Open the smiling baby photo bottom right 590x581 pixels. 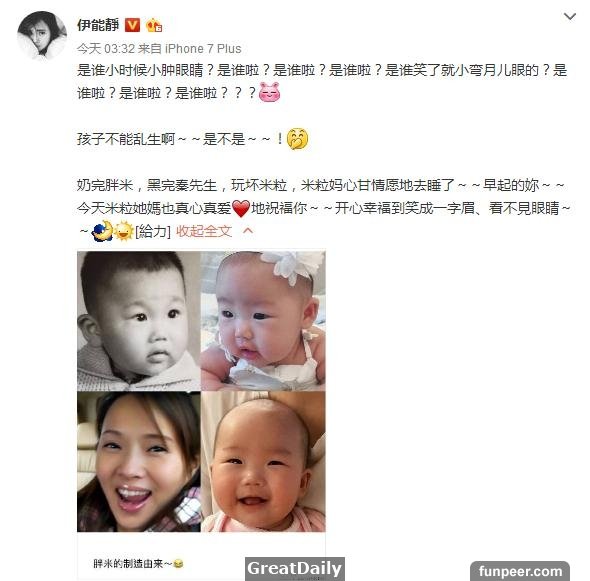[x=263, y=462]
